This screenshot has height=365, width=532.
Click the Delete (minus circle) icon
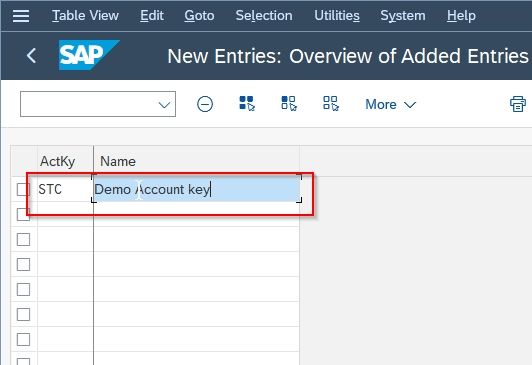click(x=205, y=104)
